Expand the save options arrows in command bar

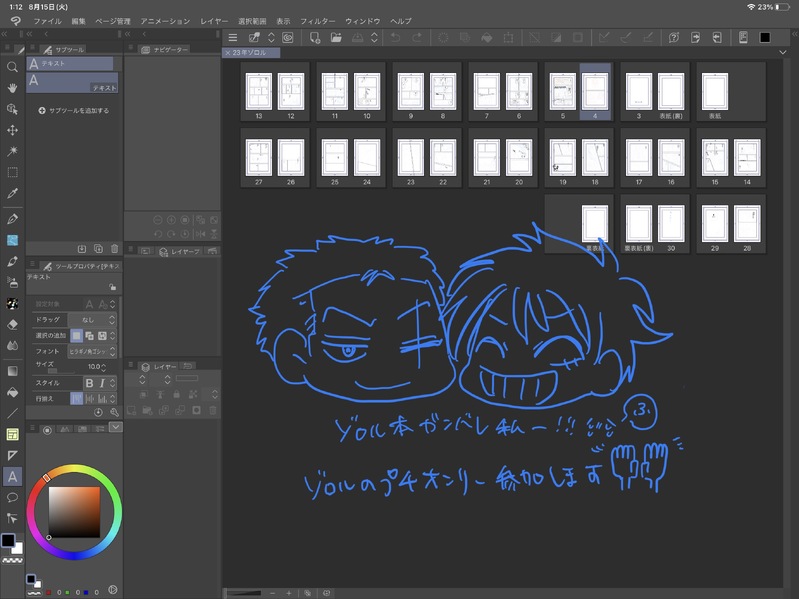[x=374, y=38]
